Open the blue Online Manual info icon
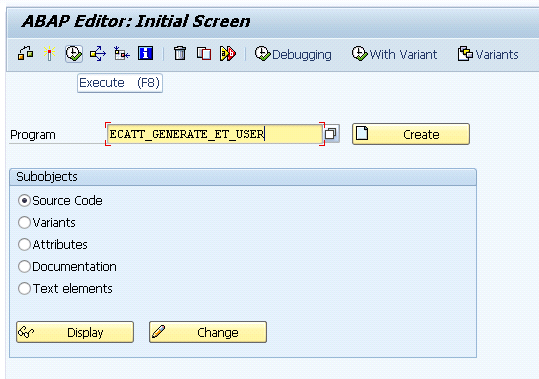Viewport: 539px width, 379px height. point(145,53)
